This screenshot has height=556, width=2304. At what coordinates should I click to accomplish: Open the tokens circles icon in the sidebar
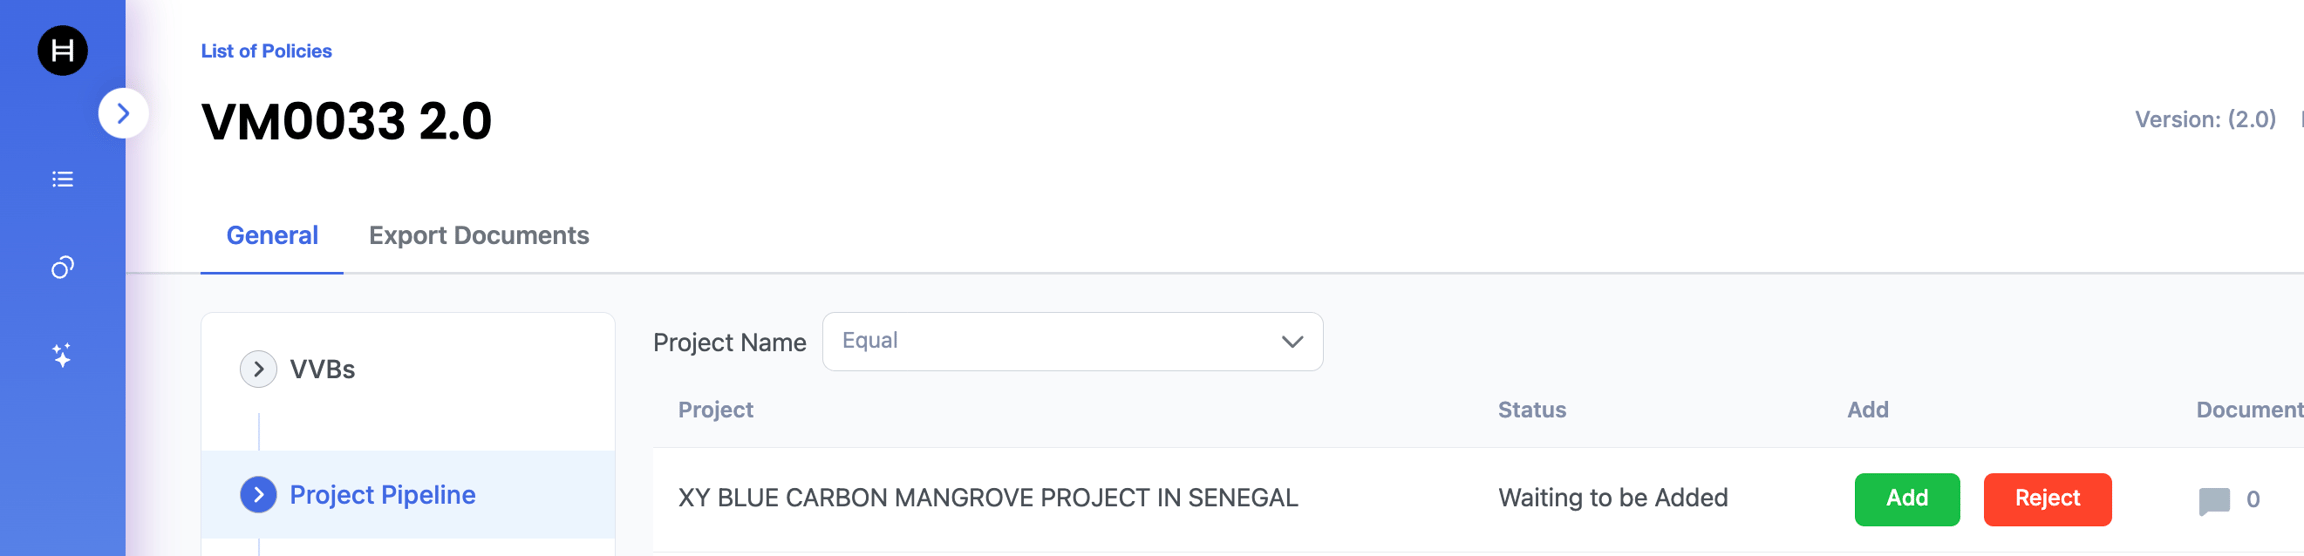(62, 267)
